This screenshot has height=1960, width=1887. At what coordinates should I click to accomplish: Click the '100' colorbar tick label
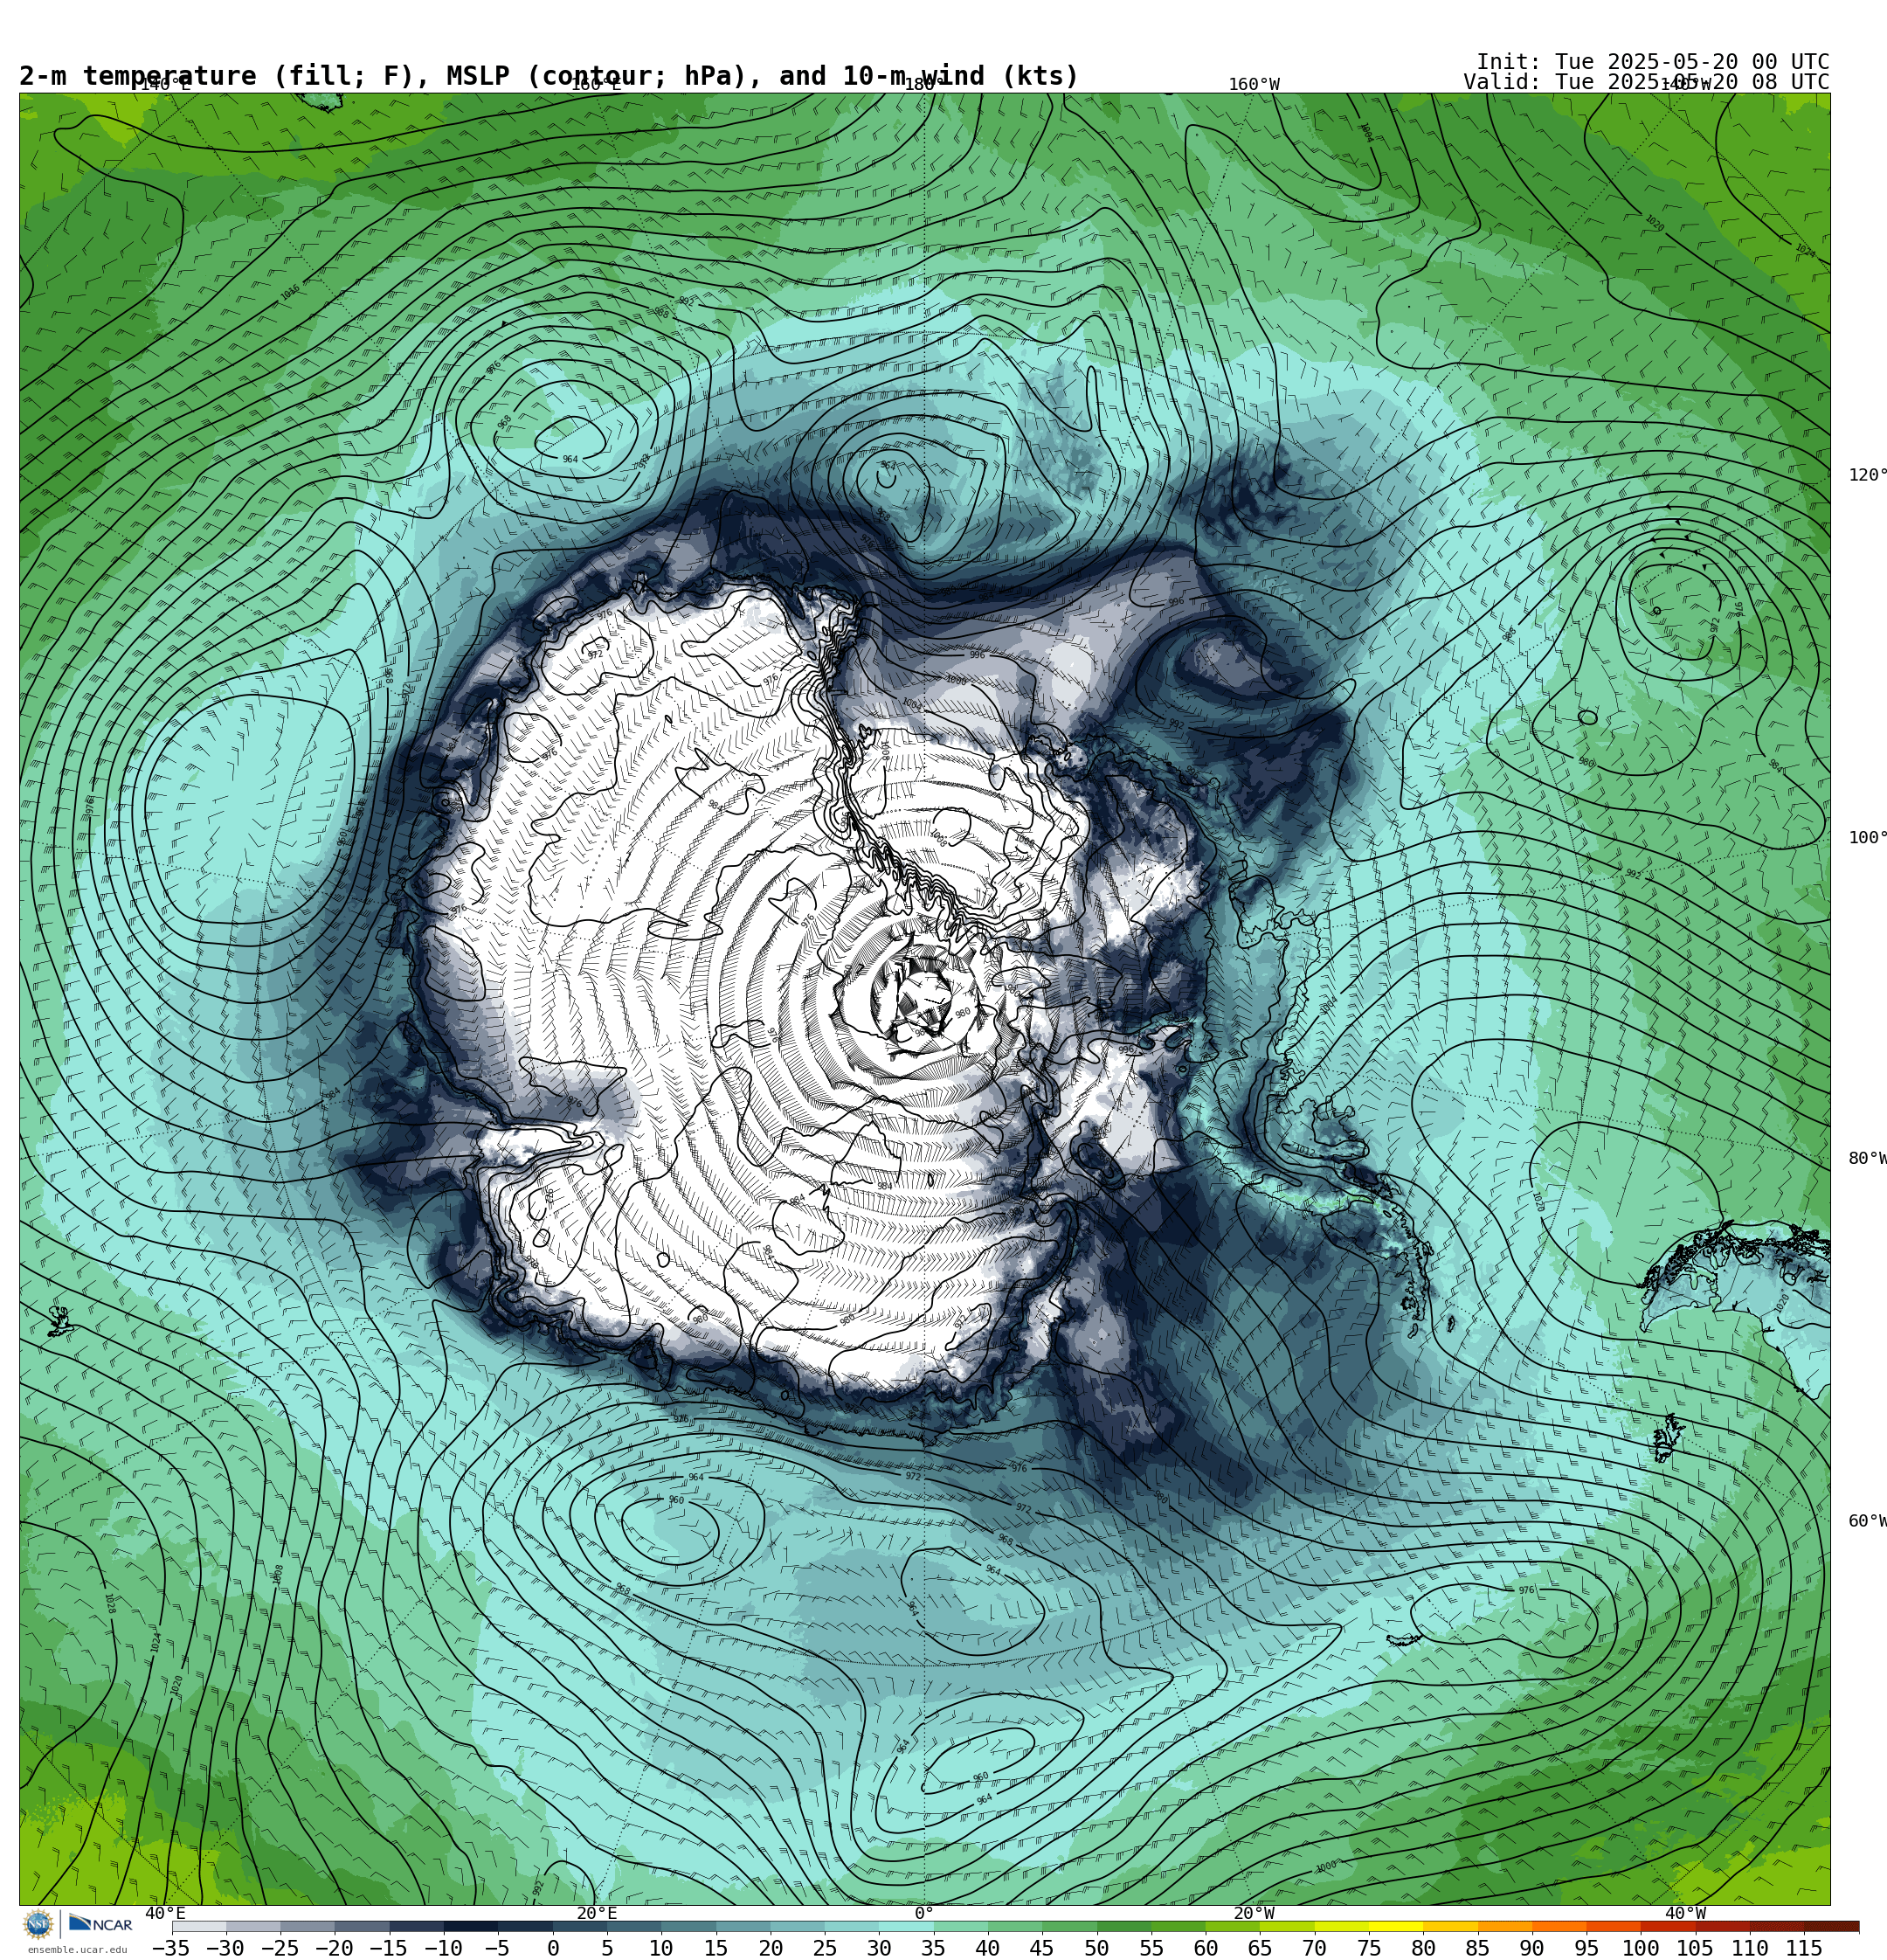[1641, 1948]
